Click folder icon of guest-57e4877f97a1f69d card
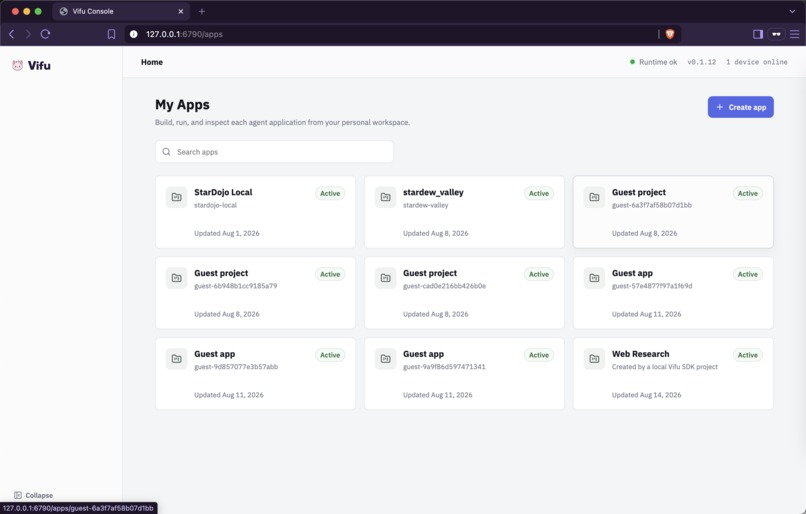806x514 pixels. [594, 278]
